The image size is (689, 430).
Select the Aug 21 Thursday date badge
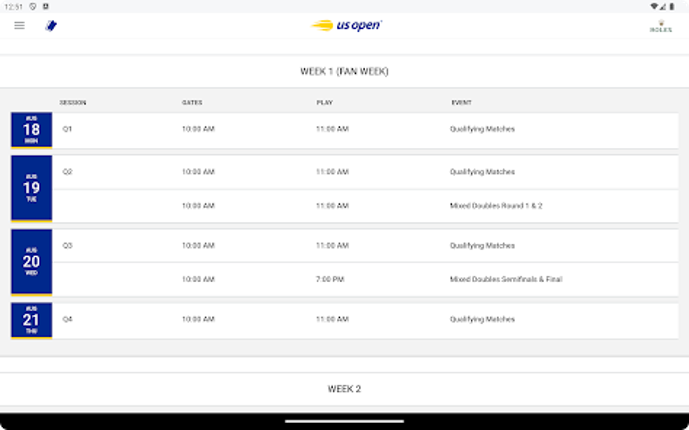point(31,320)
